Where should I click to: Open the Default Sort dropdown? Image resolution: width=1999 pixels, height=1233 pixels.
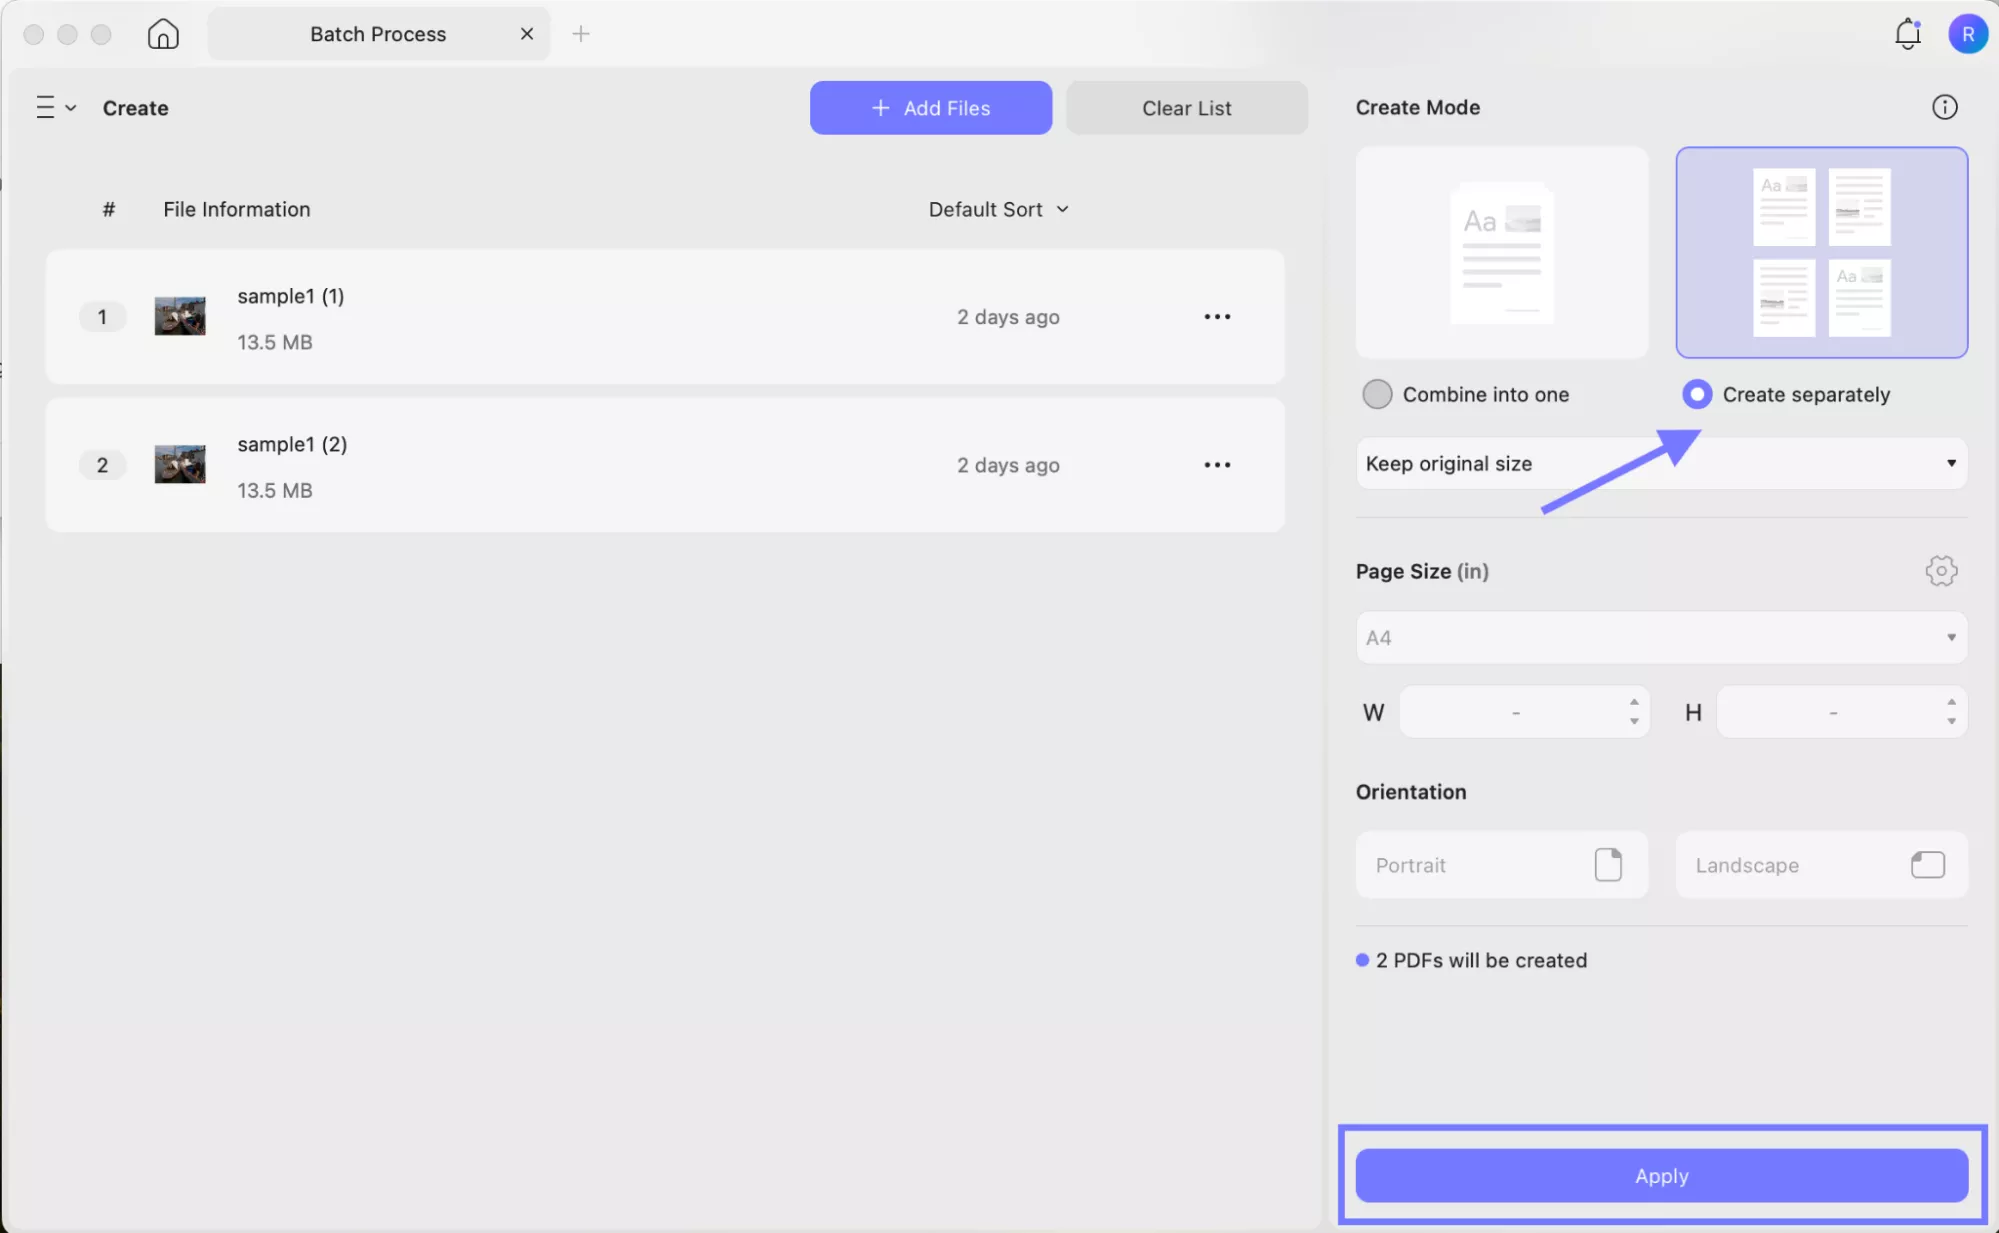click(x=998, y=209)
